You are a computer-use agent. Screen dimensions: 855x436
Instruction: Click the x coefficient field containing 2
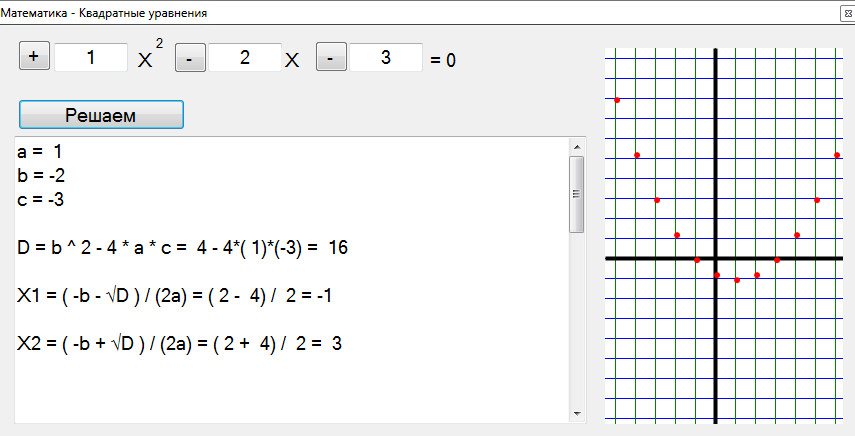pyautogui.click(x=245, y=57)
